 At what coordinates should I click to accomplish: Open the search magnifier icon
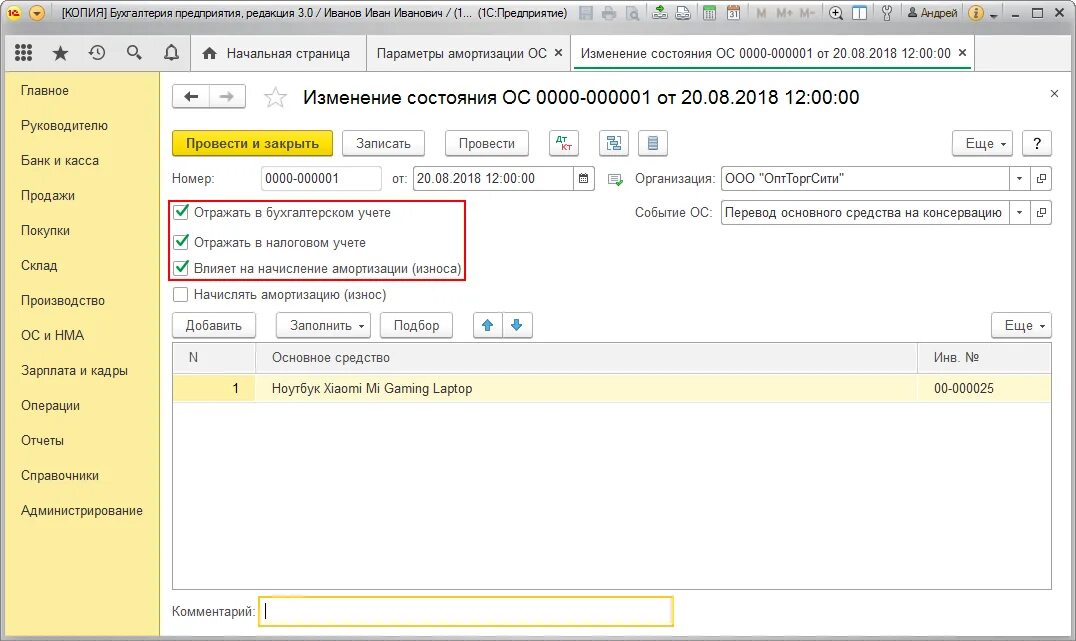(x=134, y=53)
